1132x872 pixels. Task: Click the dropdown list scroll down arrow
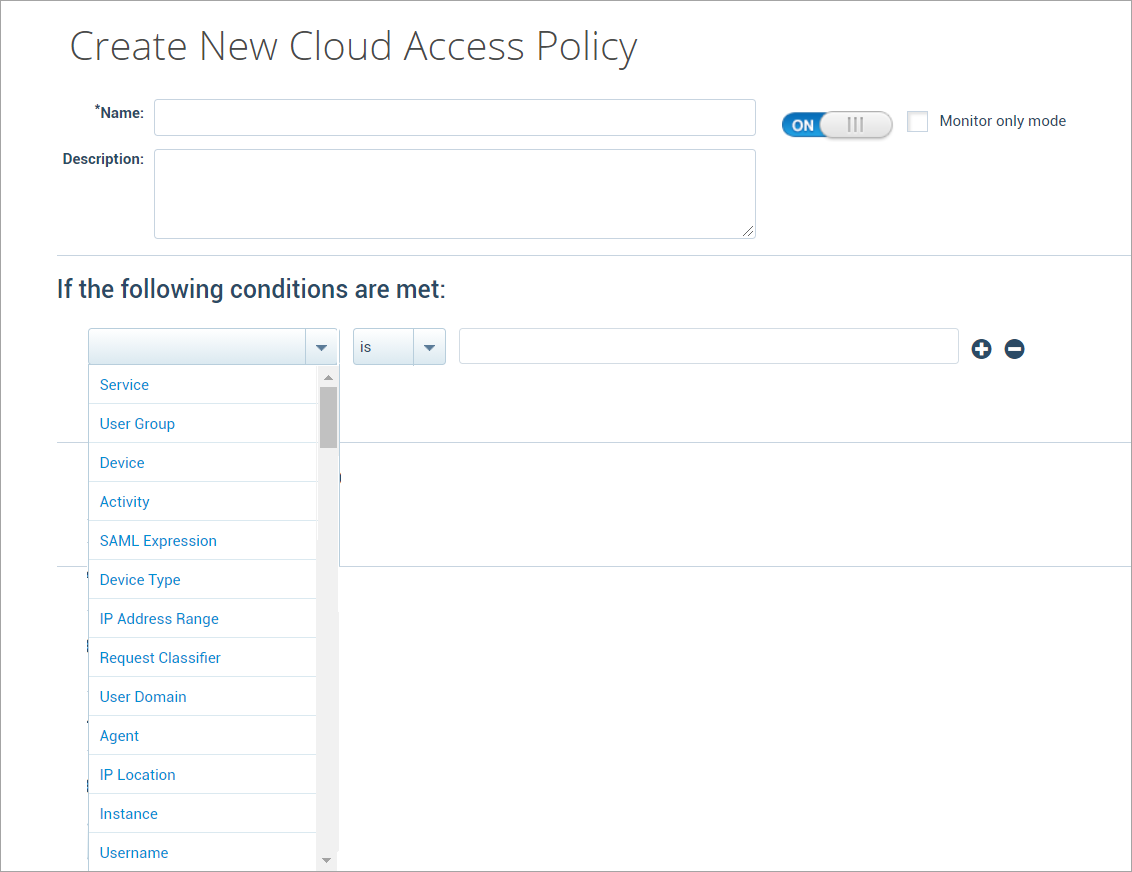[327, 860]
